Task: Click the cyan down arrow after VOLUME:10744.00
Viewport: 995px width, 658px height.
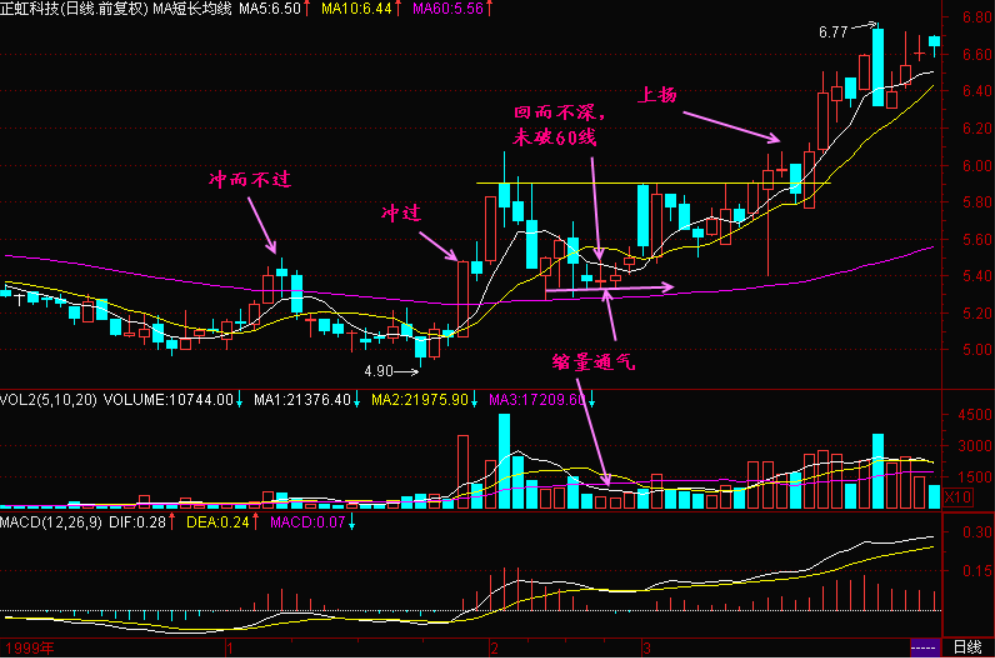Action: 241,400
